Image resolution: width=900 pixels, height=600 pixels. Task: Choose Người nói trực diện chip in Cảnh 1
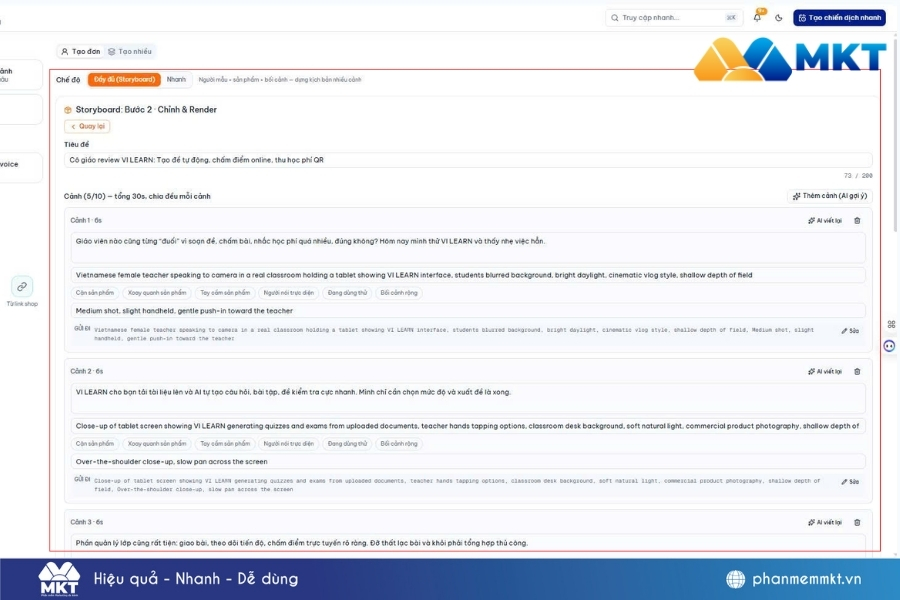[x=289, y=293]
